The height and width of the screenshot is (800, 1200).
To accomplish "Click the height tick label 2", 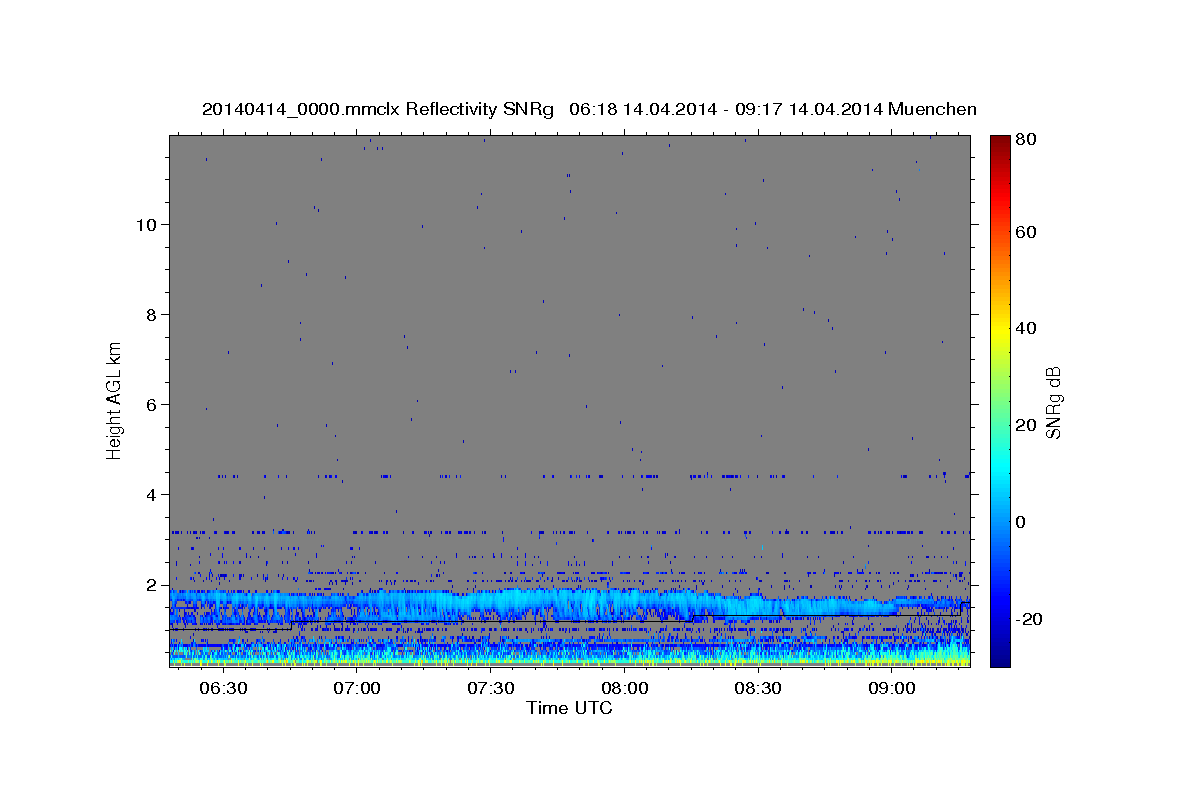I will point(151,584).
